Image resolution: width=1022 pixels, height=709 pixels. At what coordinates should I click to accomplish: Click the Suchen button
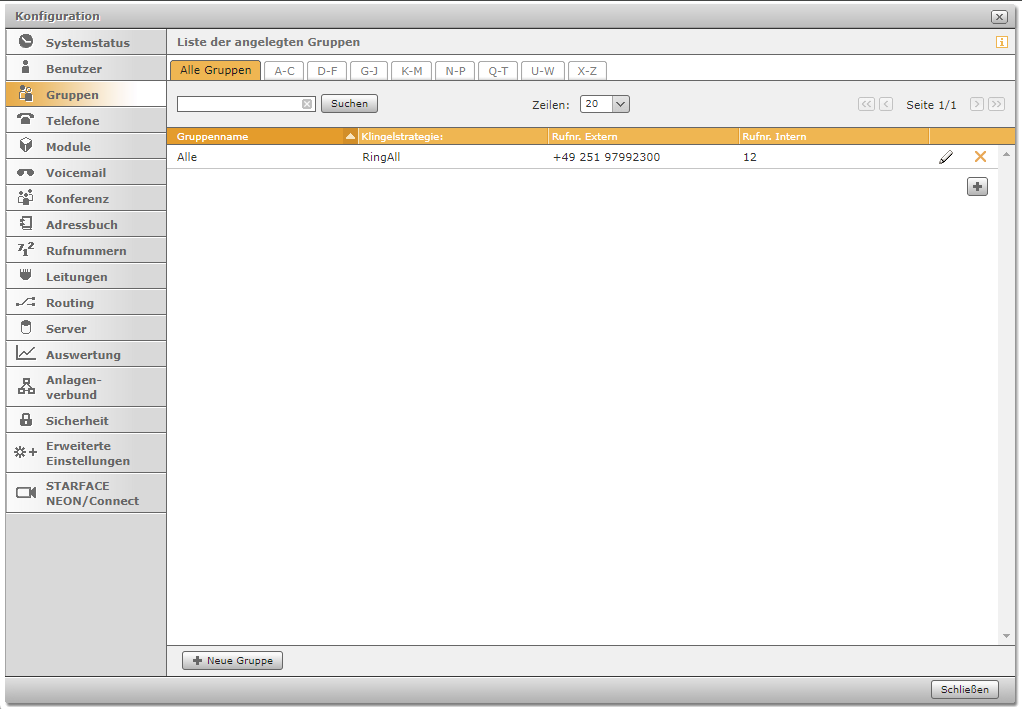point(349,103)
